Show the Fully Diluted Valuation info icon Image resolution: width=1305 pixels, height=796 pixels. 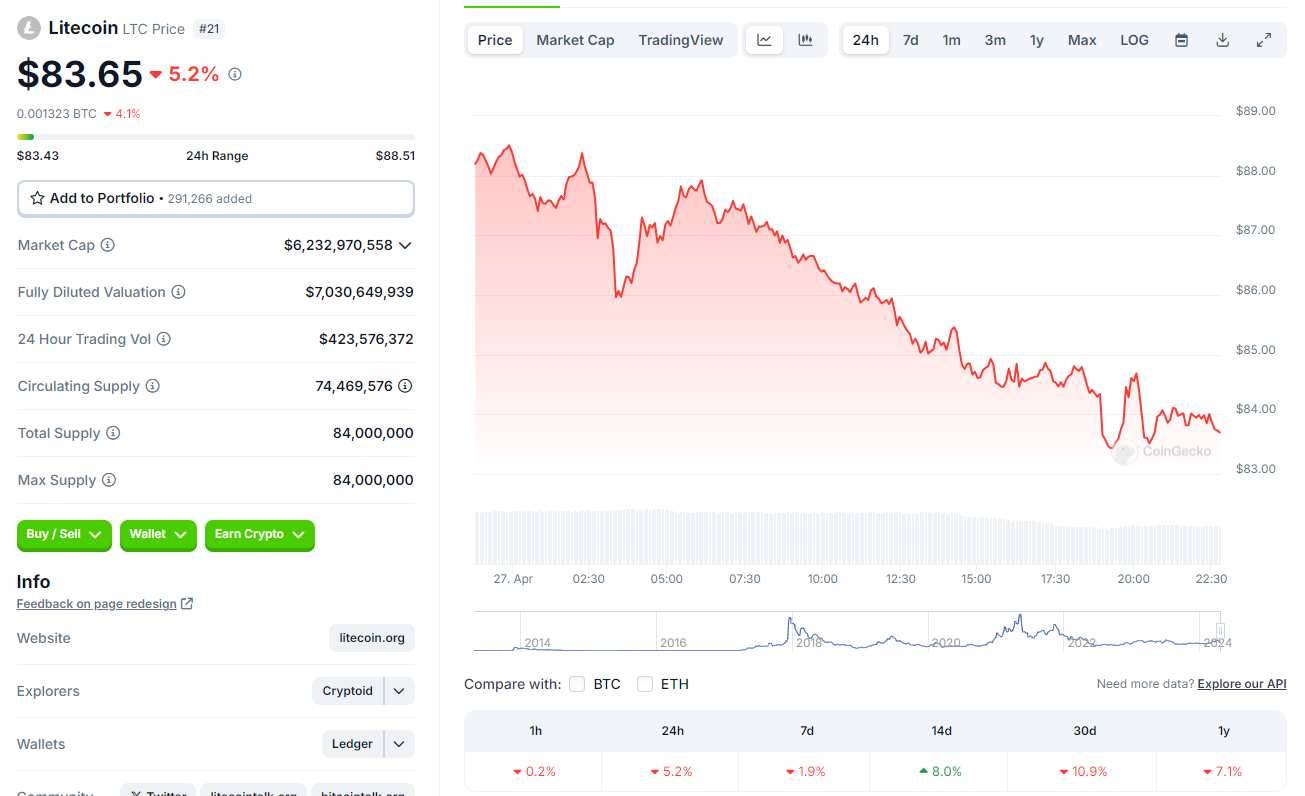pos(178,292)
